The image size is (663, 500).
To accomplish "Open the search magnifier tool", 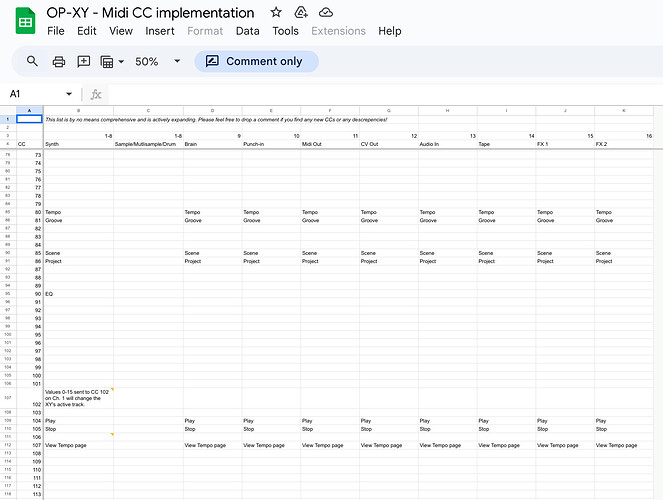I will point(33,61).
